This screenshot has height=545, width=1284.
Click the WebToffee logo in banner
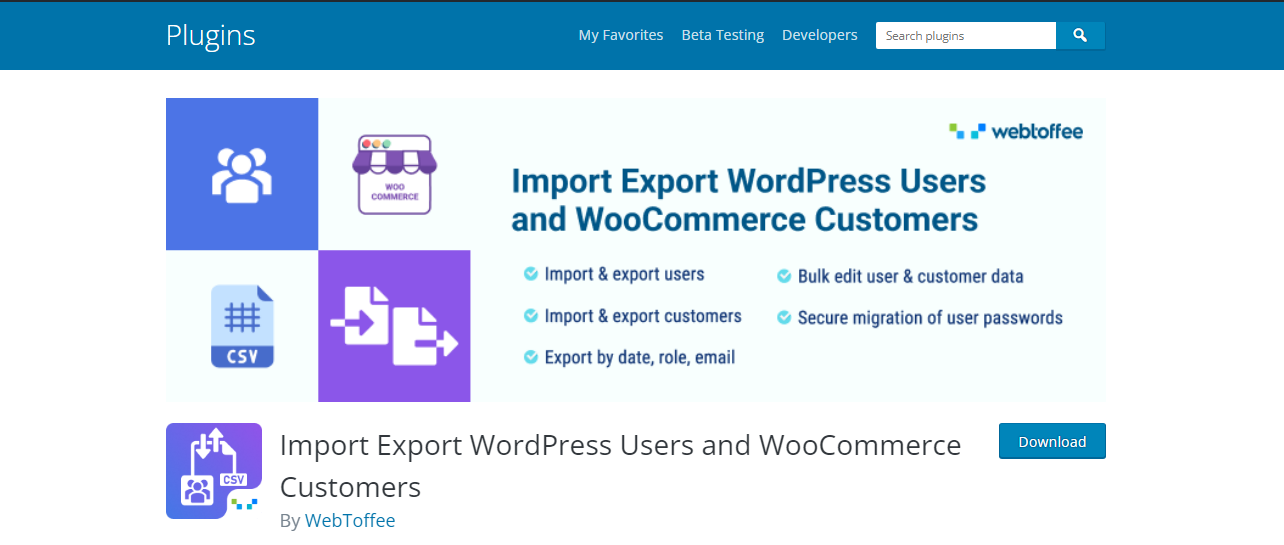1016,131
